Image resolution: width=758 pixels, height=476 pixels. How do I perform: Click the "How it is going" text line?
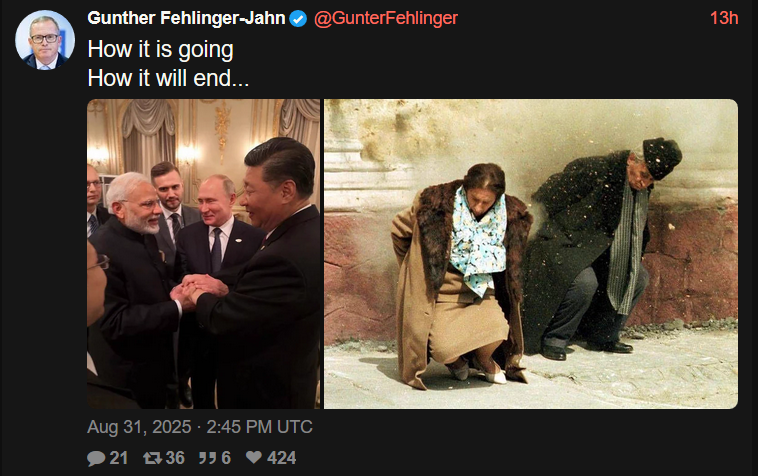tap(160, 50)
